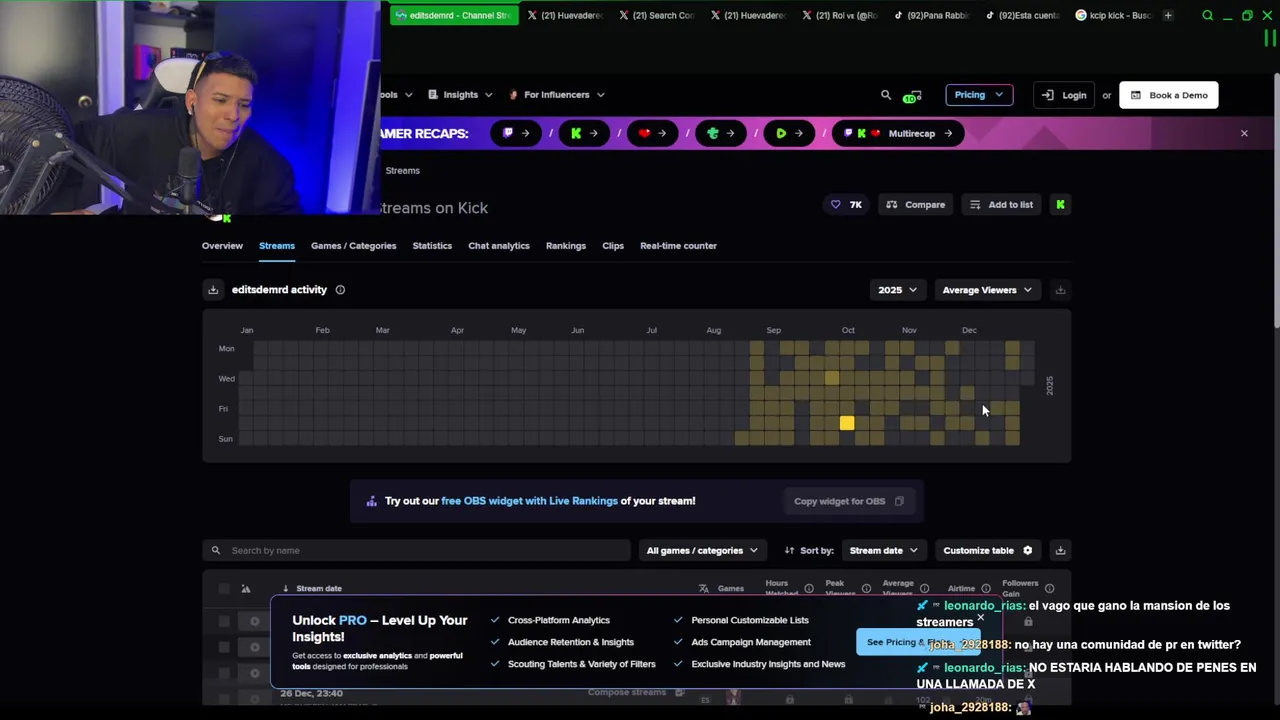The height and width of the screenshot is (720, 1280).
Task: Close the streamer recaps banner
Action: pyautogui.click(x=1244, y=133)
